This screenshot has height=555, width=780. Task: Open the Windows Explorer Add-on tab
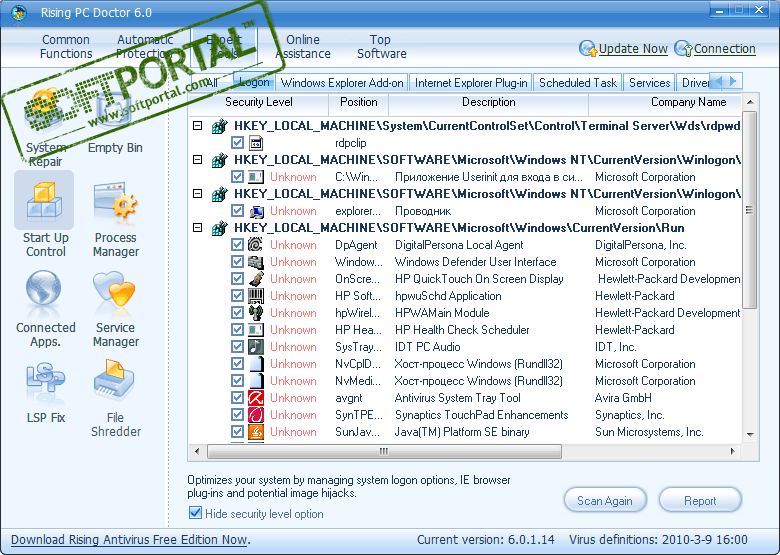(342, 83)
